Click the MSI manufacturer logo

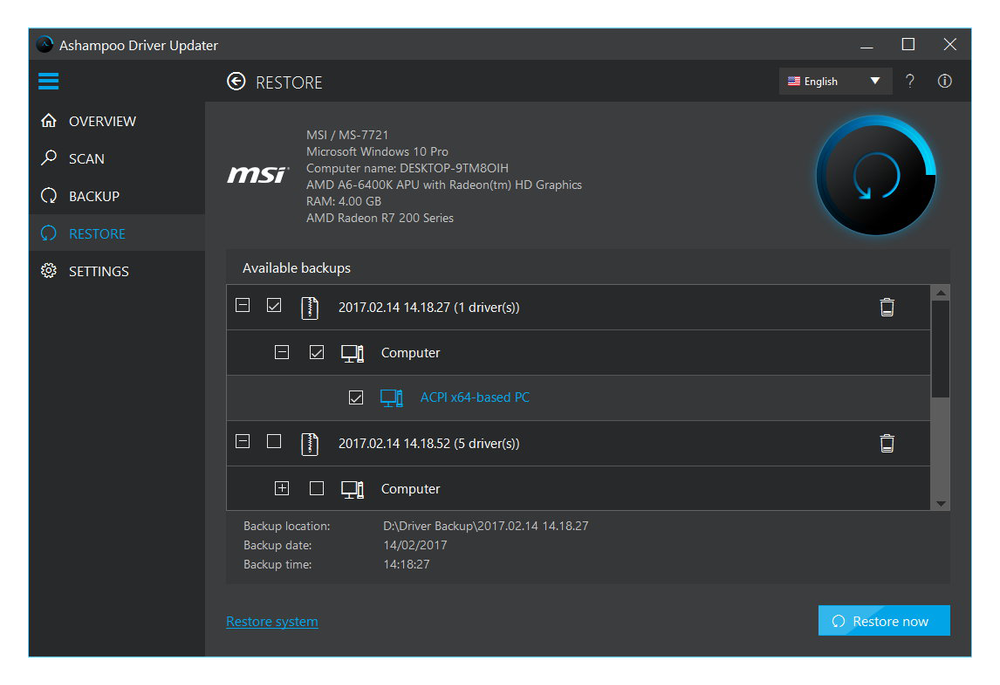[258, 174]
